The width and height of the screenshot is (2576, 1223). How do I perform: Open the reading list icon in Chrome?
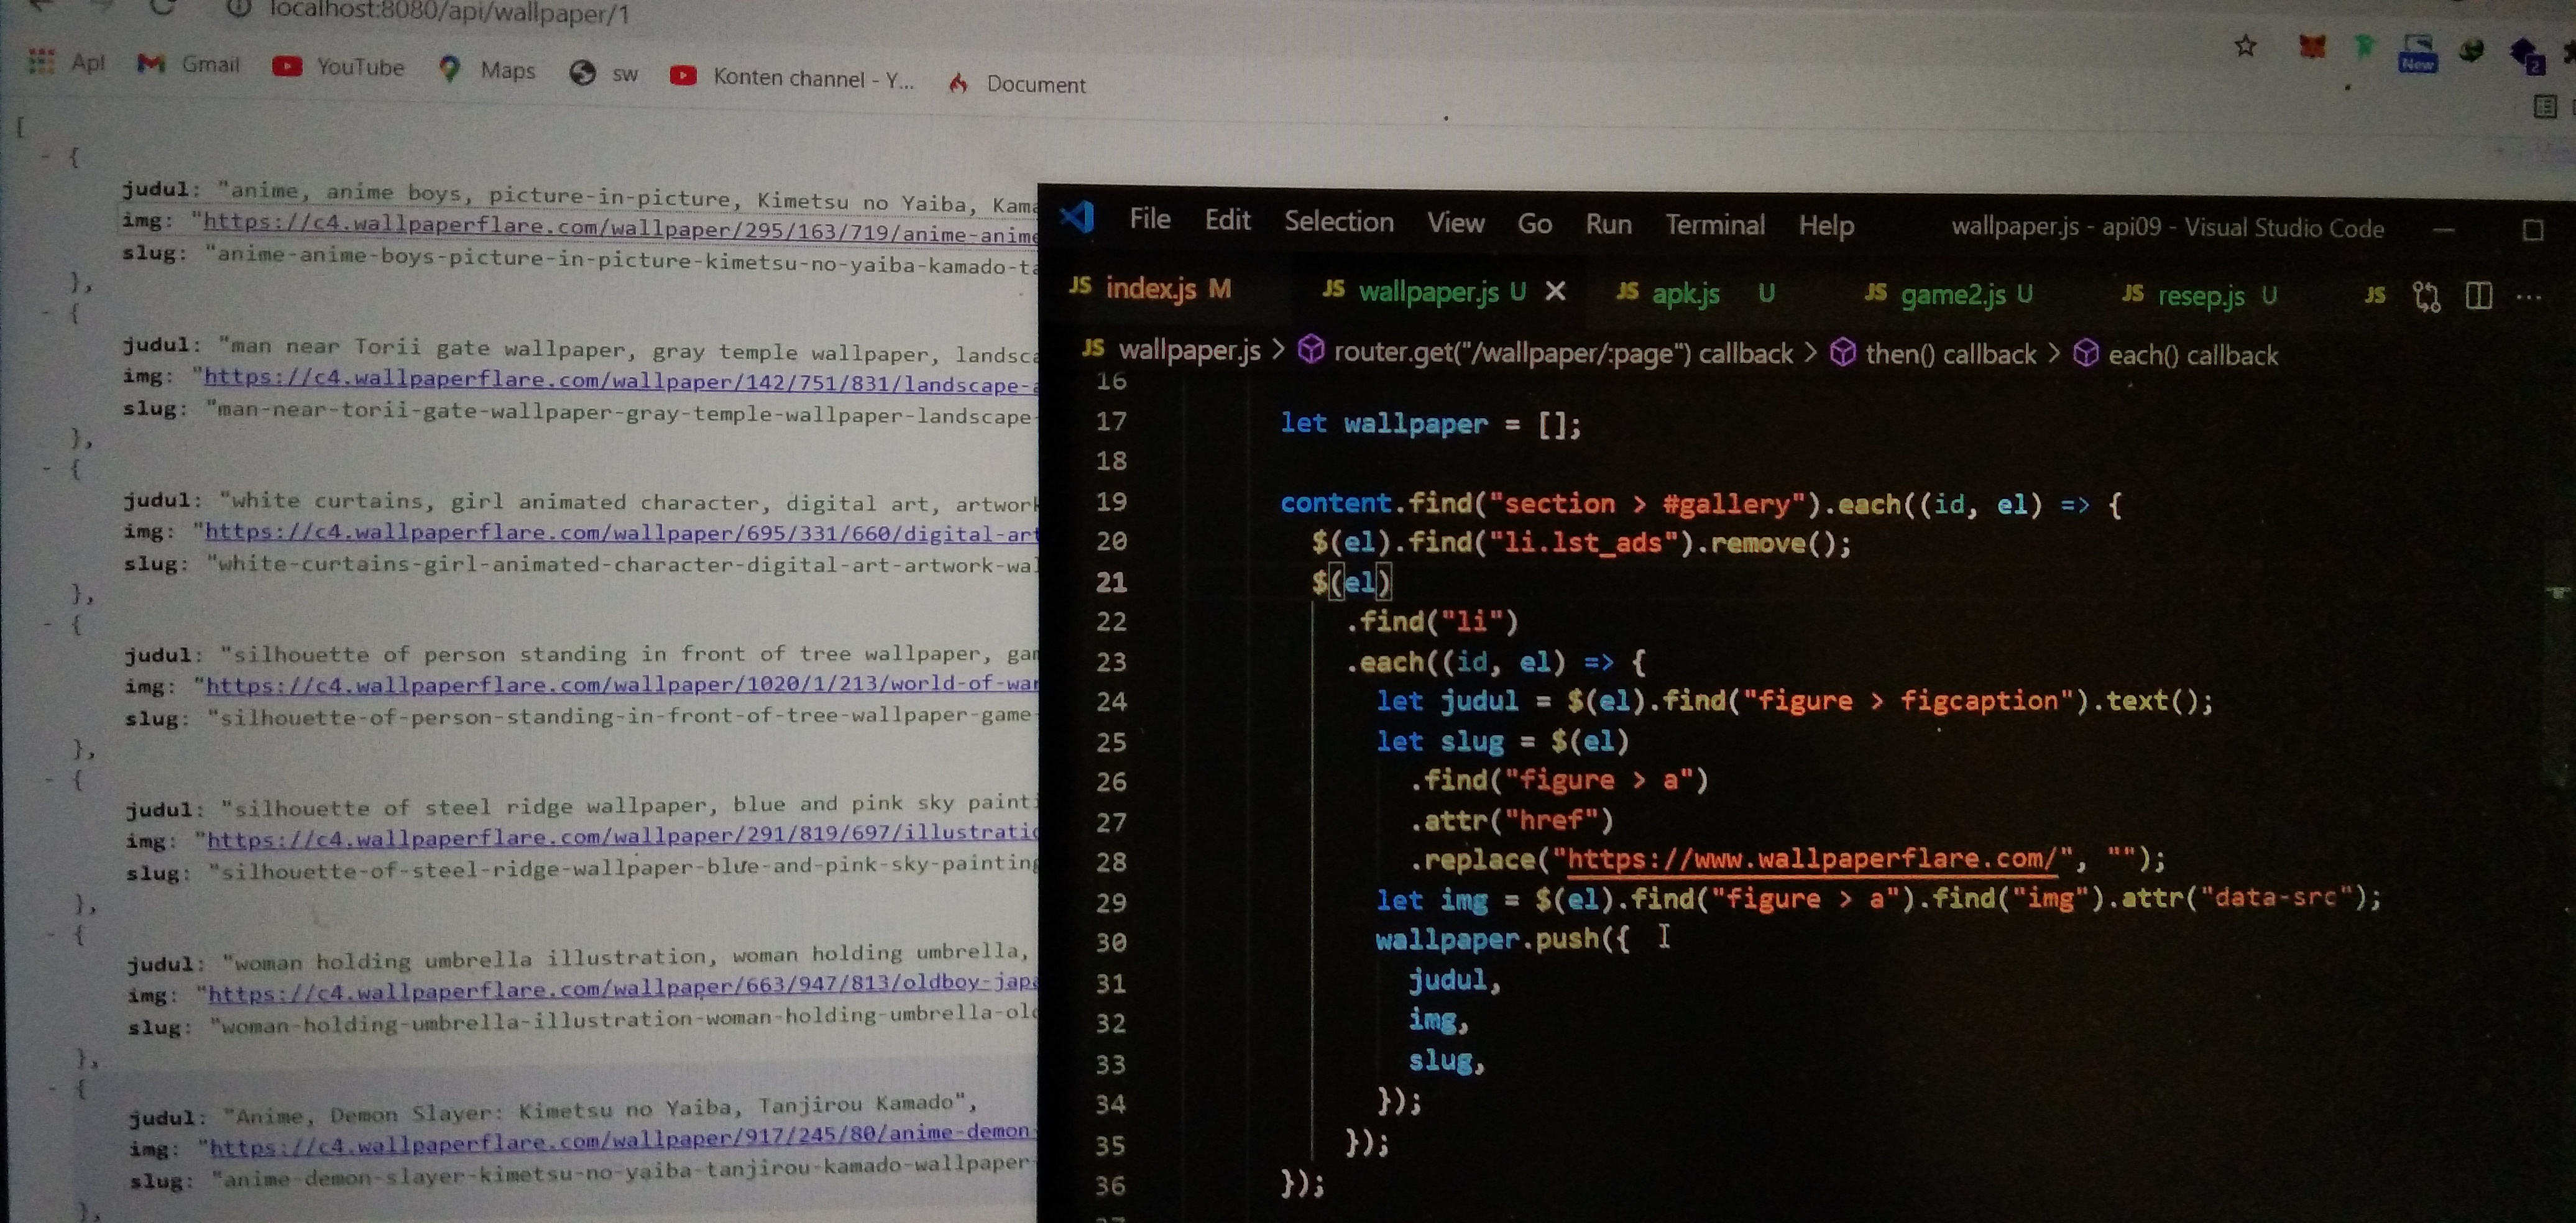tap(2545, 107)
